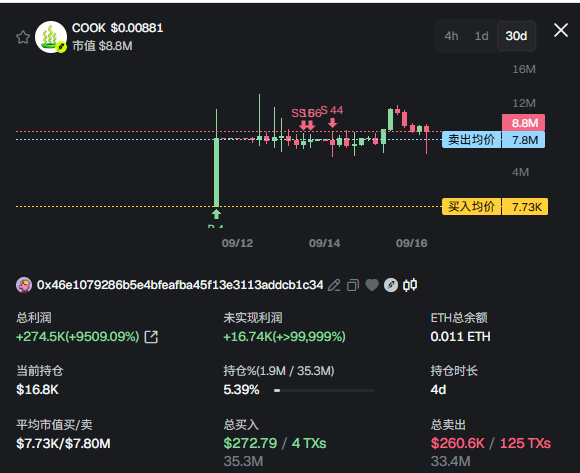Open candlestick chart icon beside address
The width and height of the screenshot is (580, 473).
(410, 285)
